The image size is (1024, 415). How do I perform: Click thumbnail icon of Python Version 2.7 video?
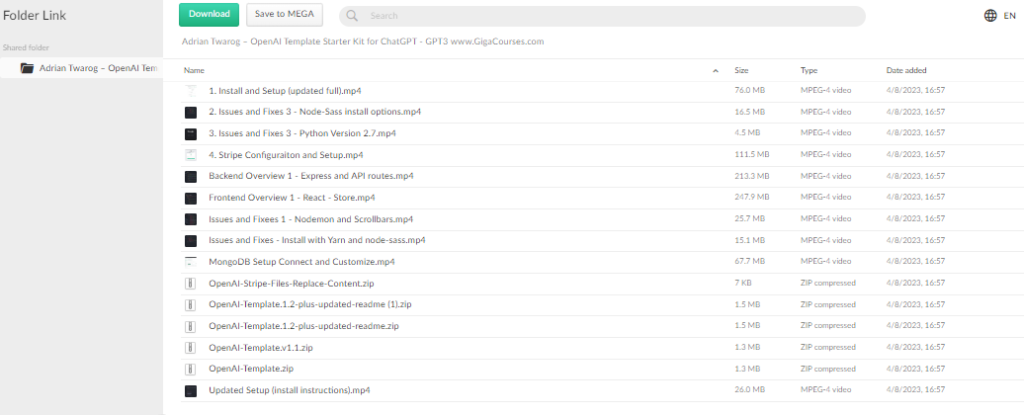point(191,134)
